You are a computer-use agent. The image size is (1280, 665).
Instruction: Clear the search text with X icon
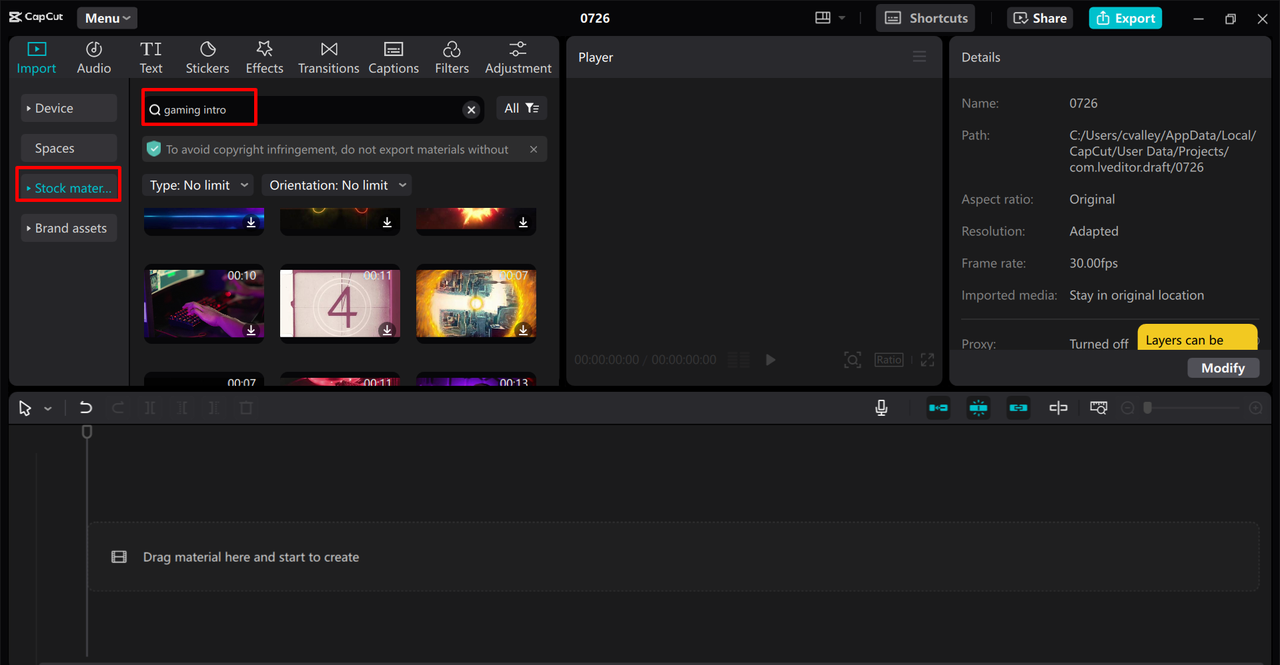click(x=471, y=110)
